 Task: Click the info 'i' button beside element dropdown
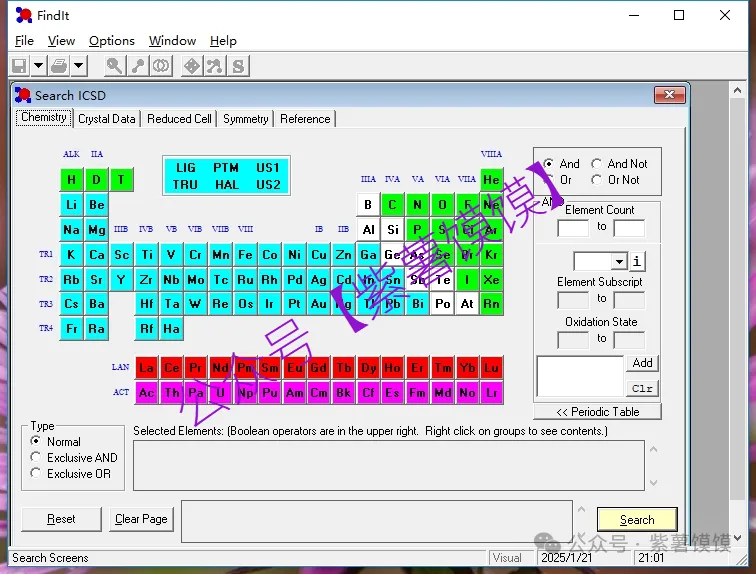(638, 262)
